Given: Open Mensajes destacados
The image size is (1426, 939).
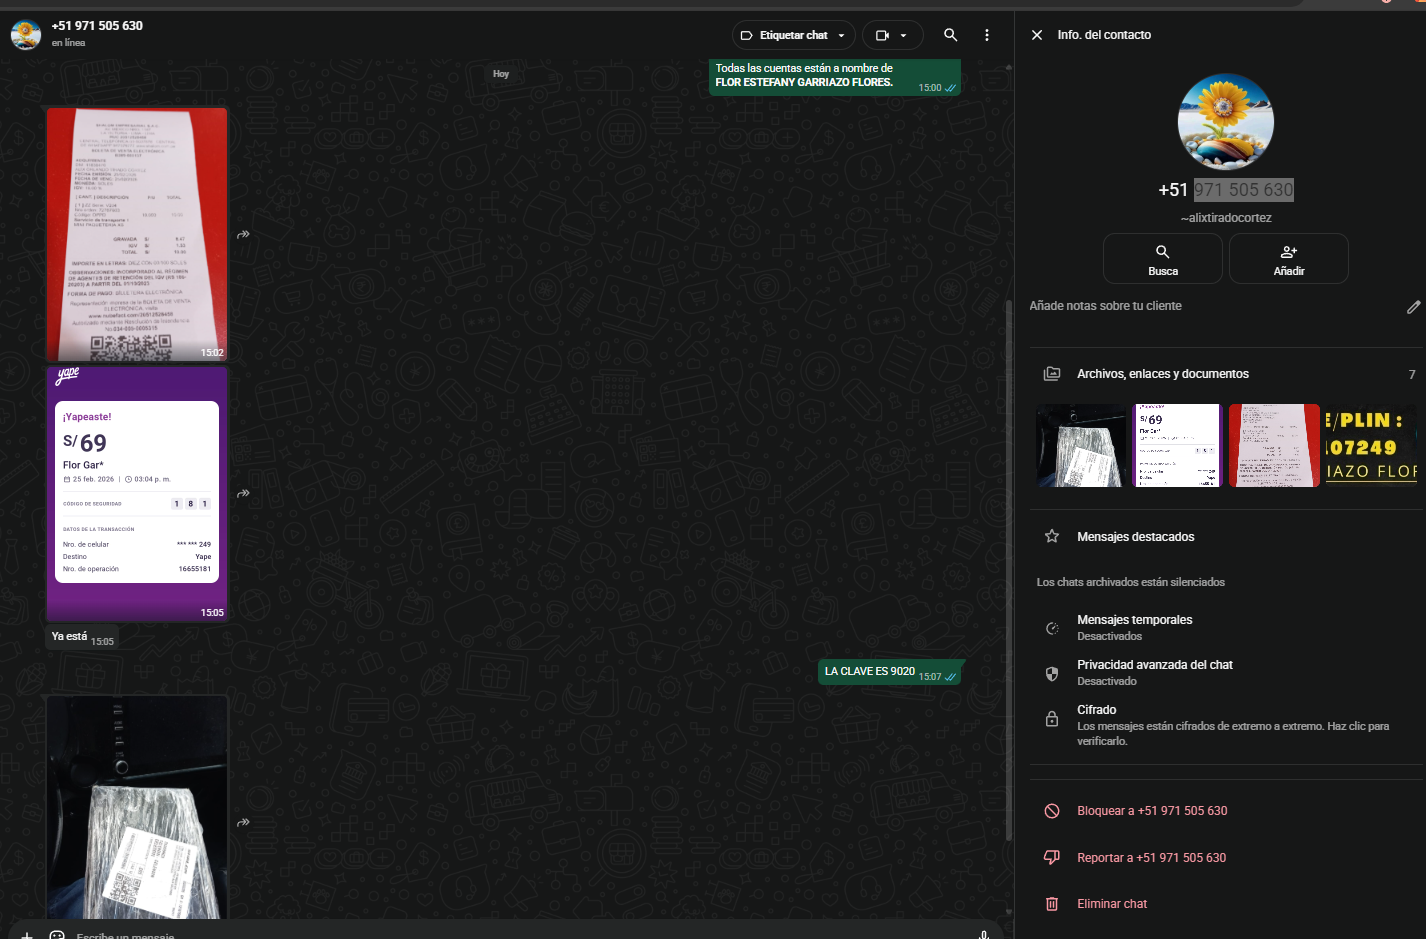Looking at the screenshot, I should 1135,537.
